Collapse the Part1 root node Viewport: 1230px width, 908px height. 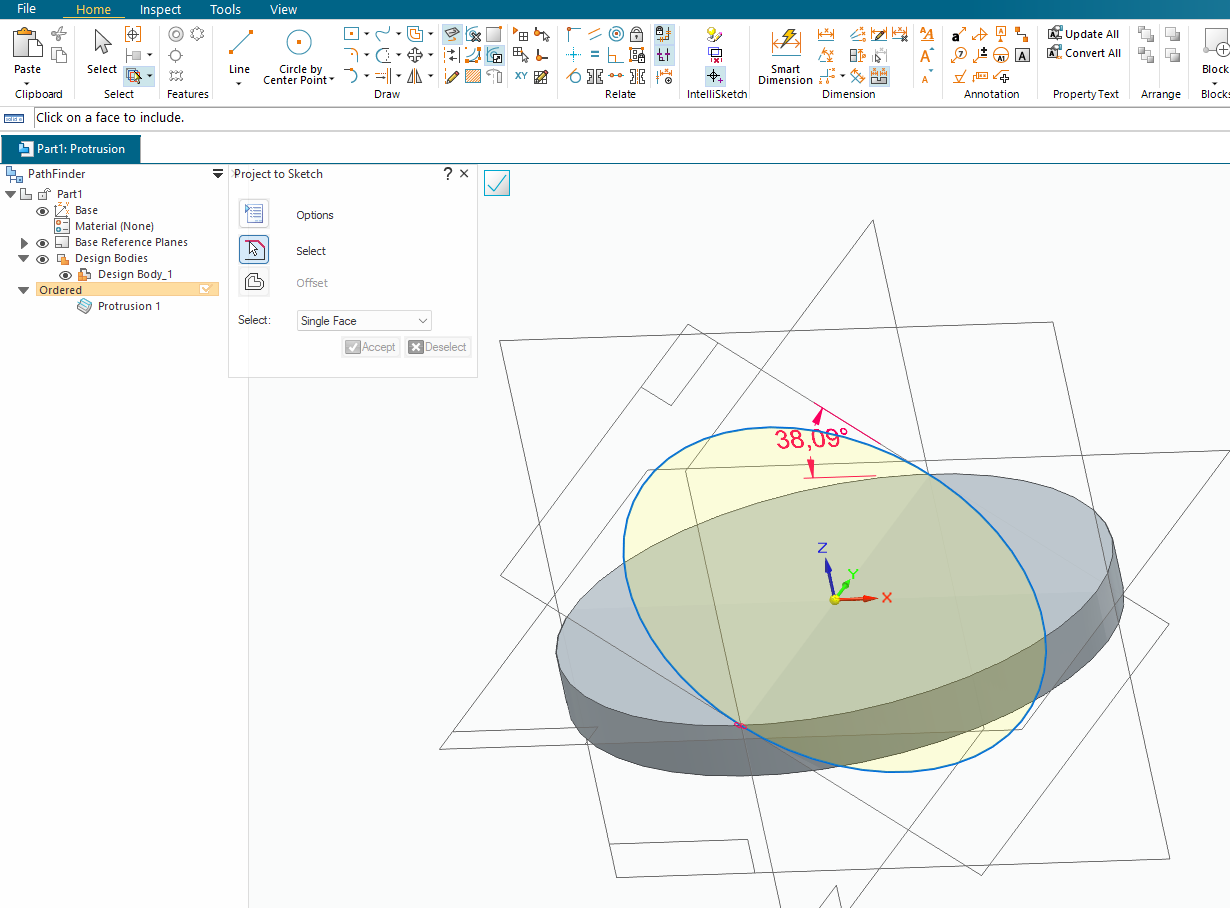(x=11, y=194)
